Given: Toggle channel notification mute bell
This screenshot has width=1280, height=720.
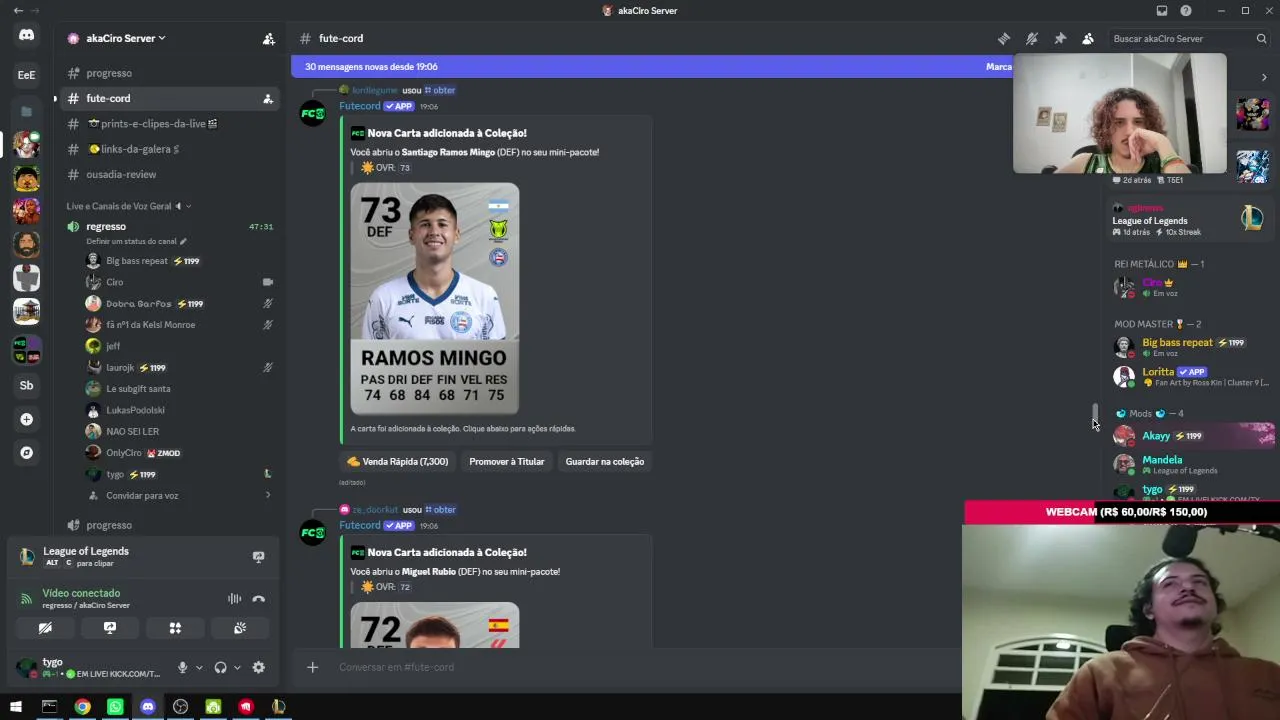Looking at the screenshot, I should pos(1032,39).
